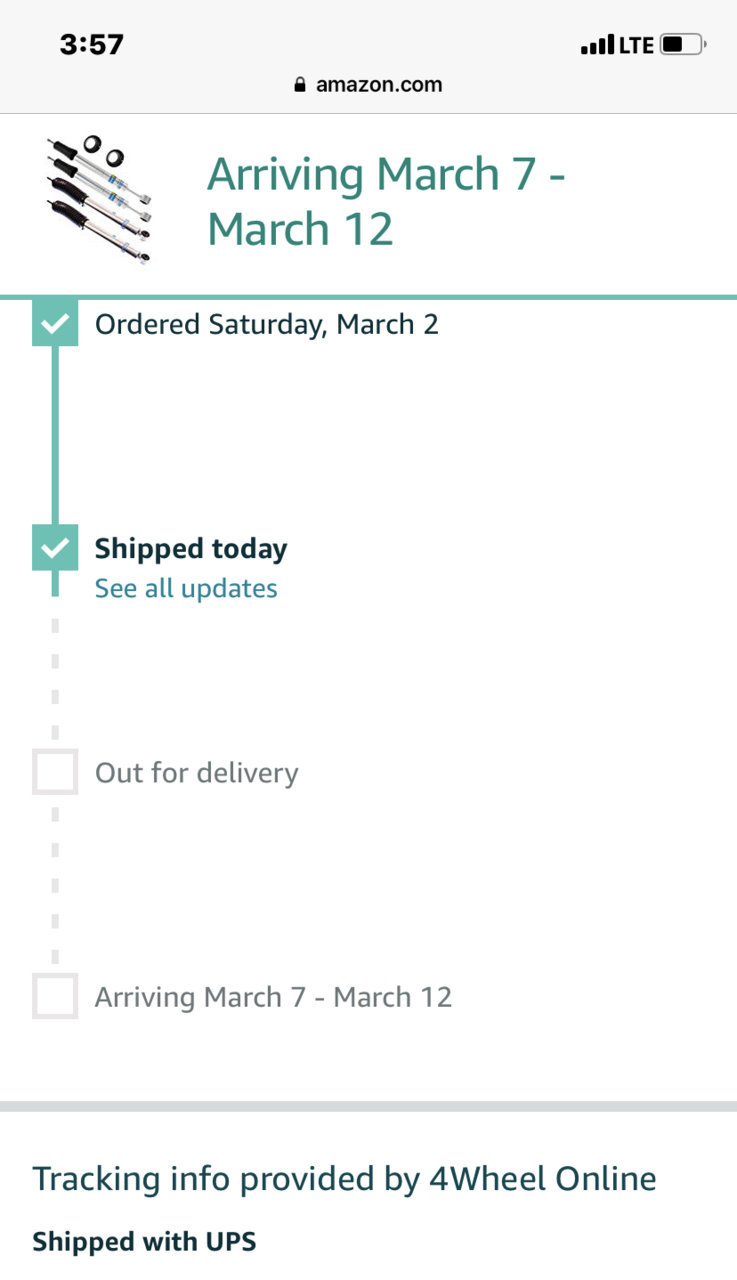The image size is (737, 1280).
Task: Select the Ordered Saturday, March 2 step
Action: (267, 324)
